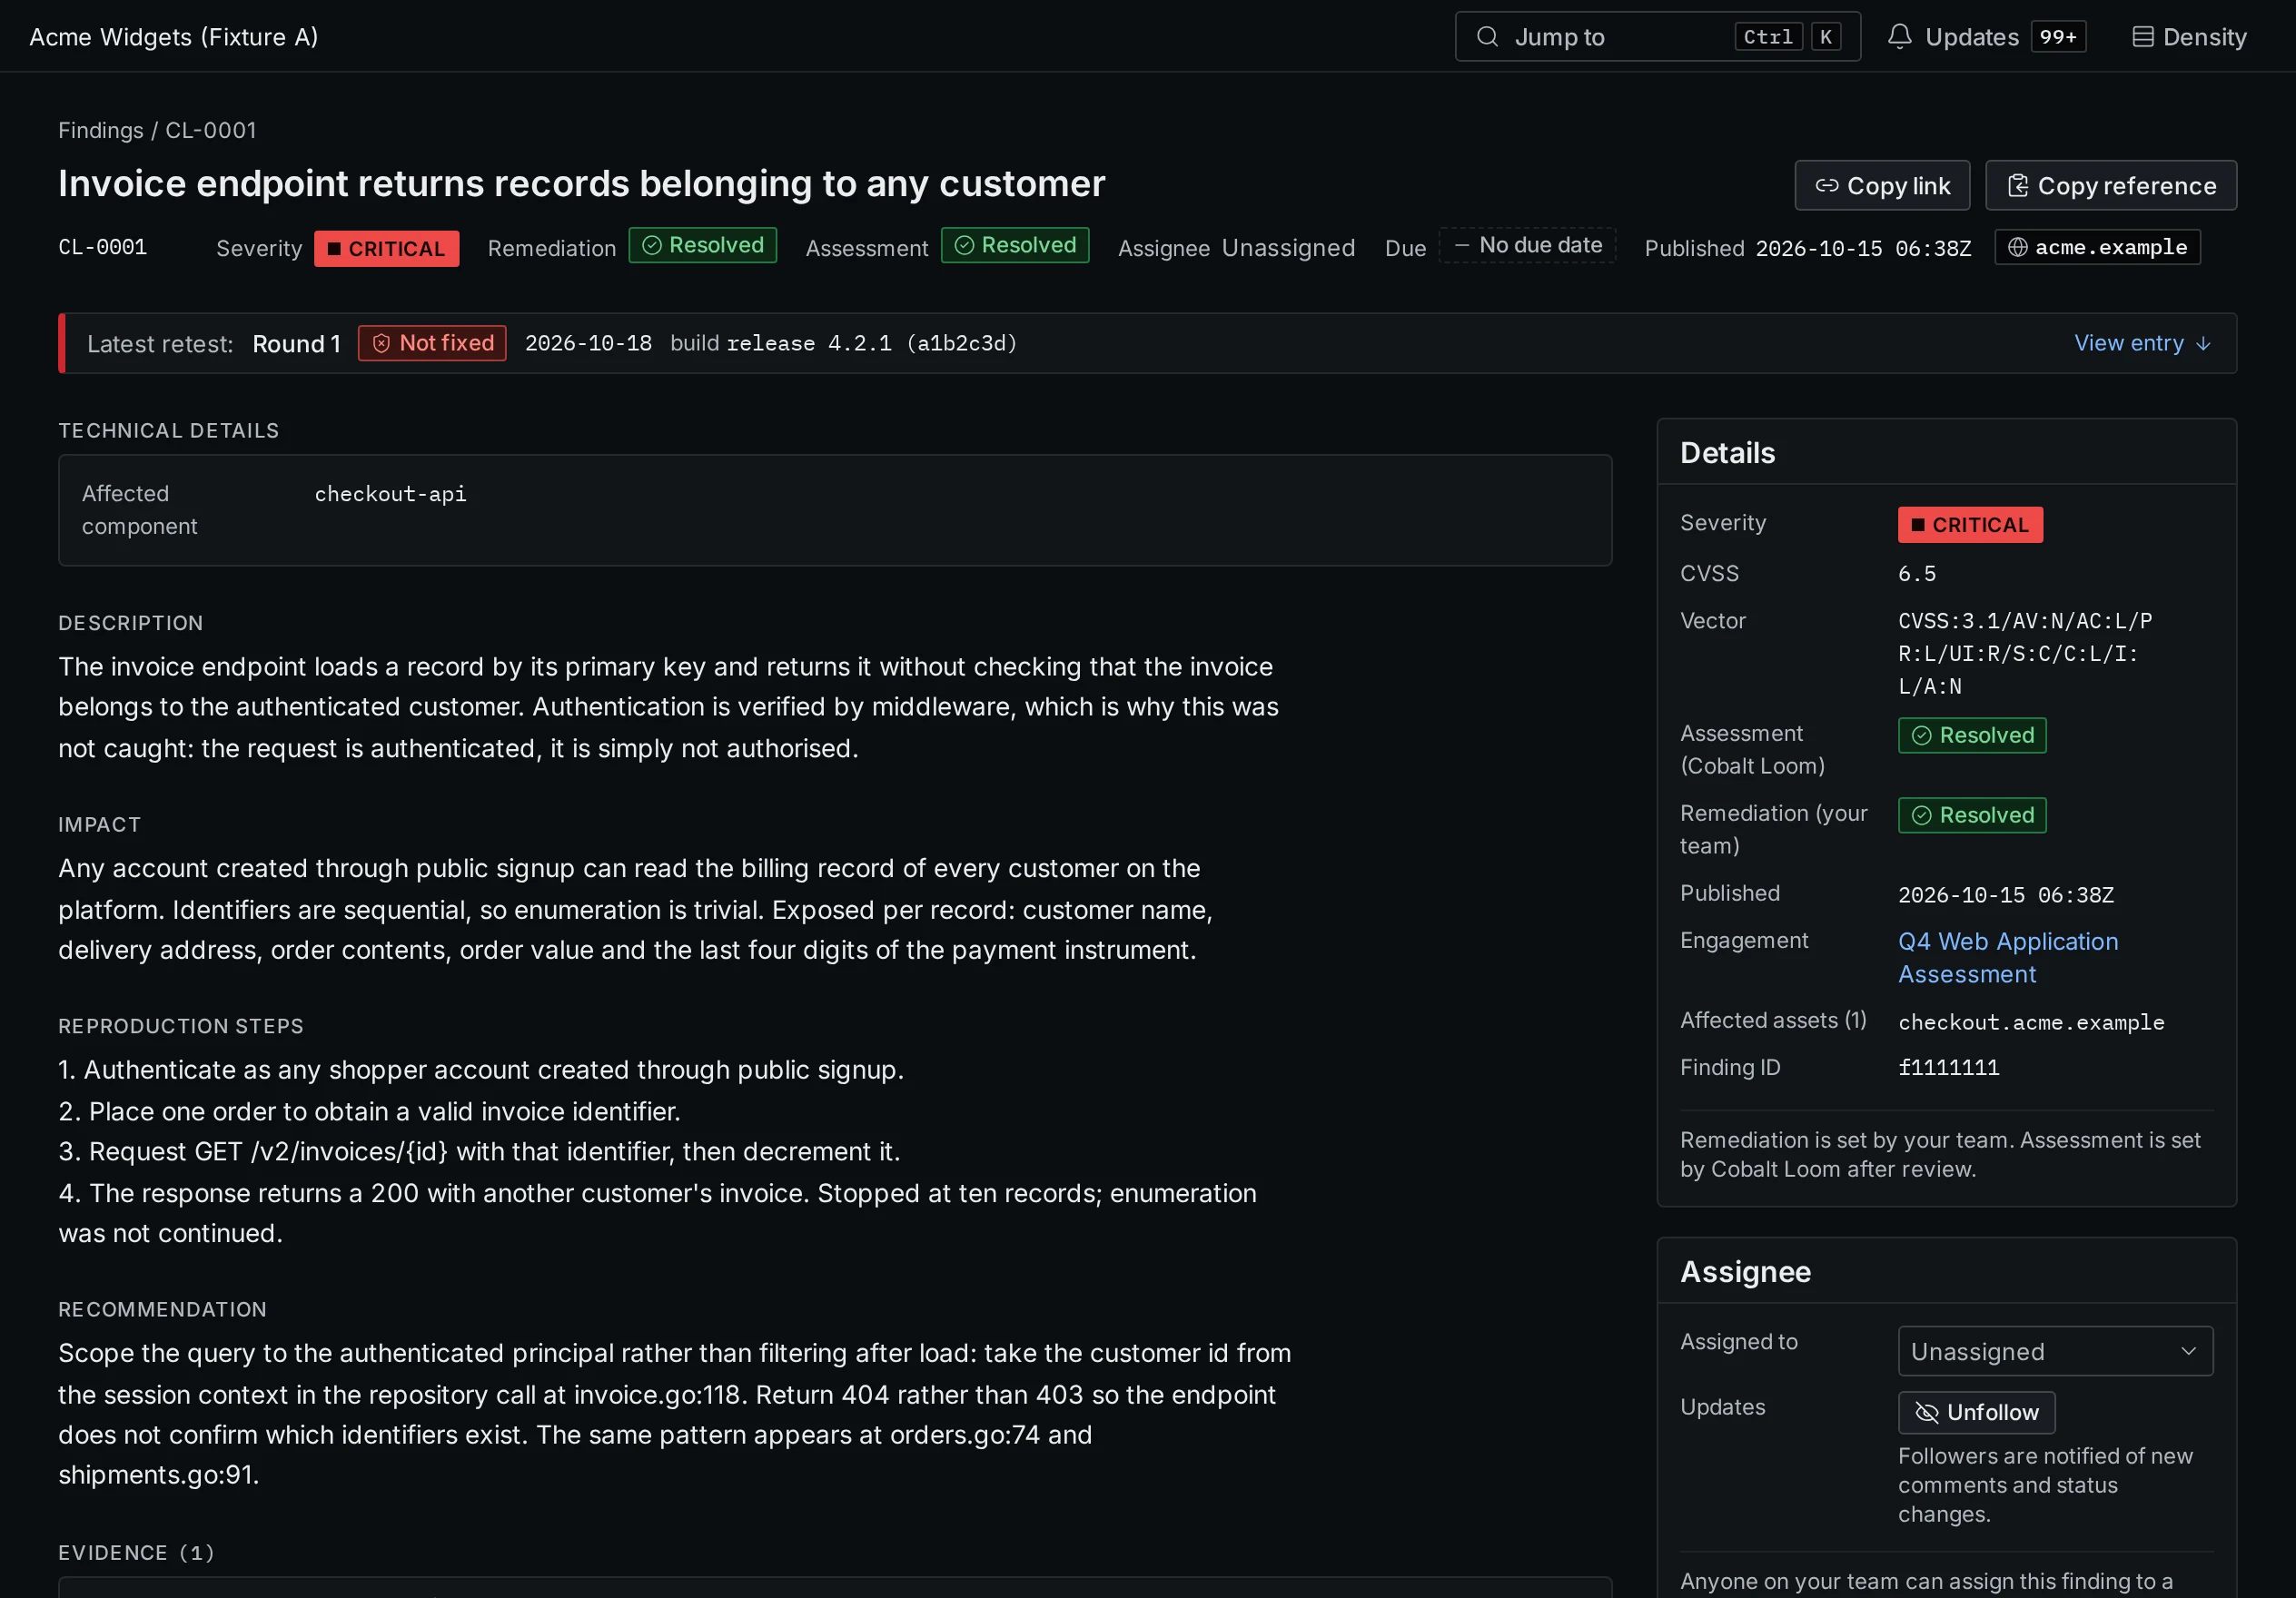Click the red CRITICAL badge in Details panel
Screen dimensions: 2296x1598
click(x=1970, y=525)
